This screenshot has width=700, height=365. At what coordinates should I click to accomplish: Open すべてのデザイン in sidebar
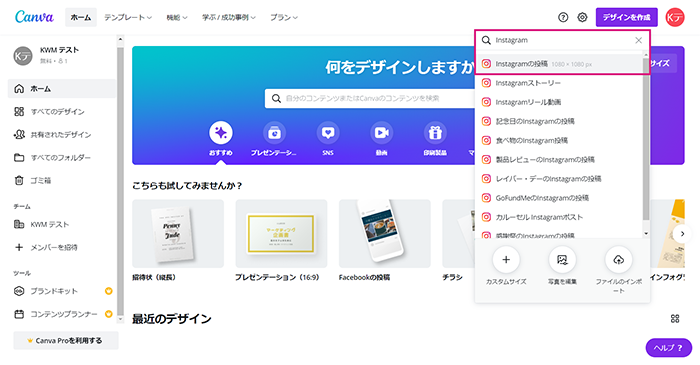pyautogui.click(x=62, y=112)
